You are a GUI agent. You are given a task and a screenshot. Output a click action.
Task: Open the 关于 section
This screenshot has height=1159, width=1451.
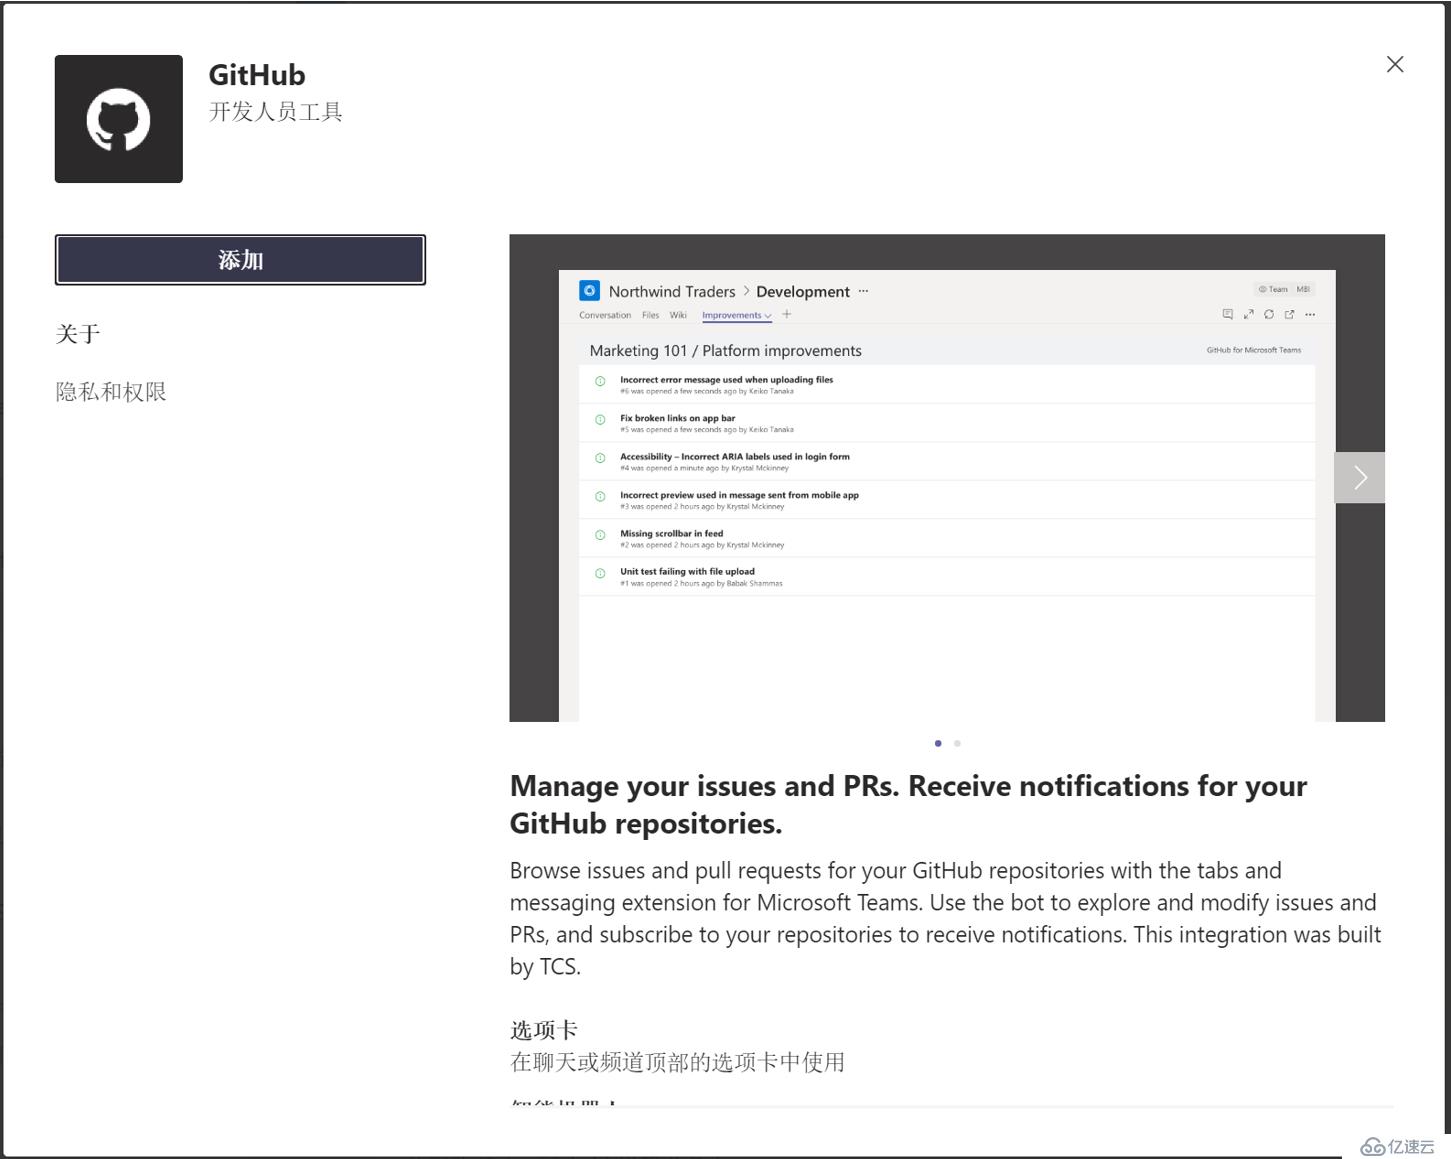point(78,334)
